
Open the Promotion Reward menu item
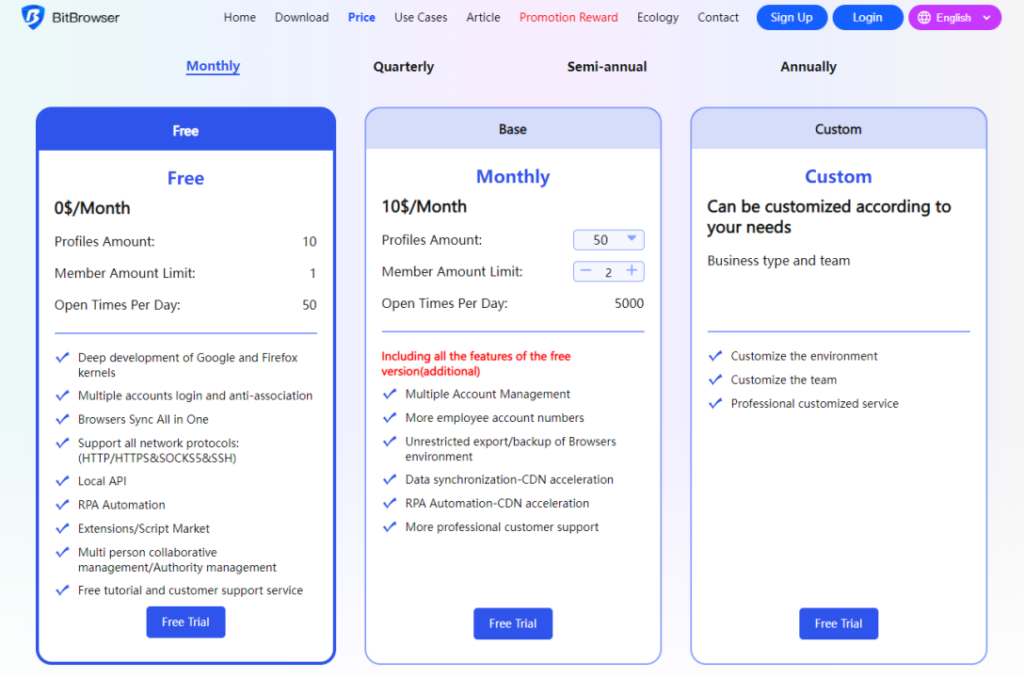click(568, 18)
